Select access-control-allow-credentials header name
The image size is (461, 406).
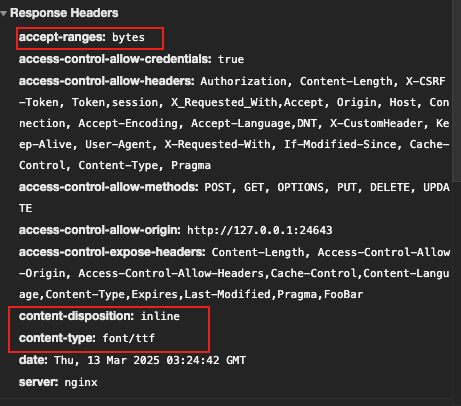[115, 59]
